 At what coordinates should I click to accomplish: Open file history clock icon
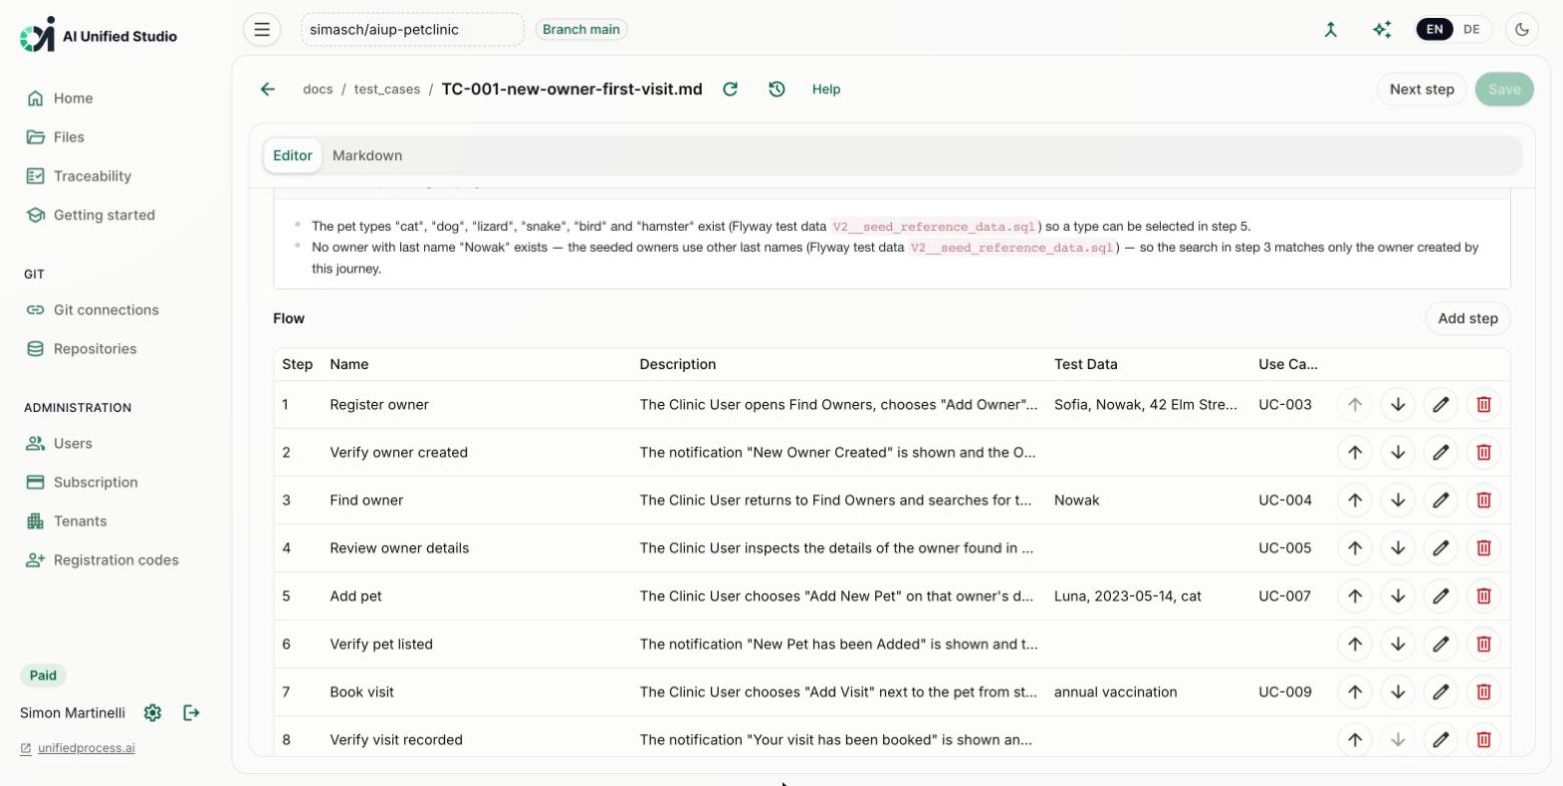777,89
